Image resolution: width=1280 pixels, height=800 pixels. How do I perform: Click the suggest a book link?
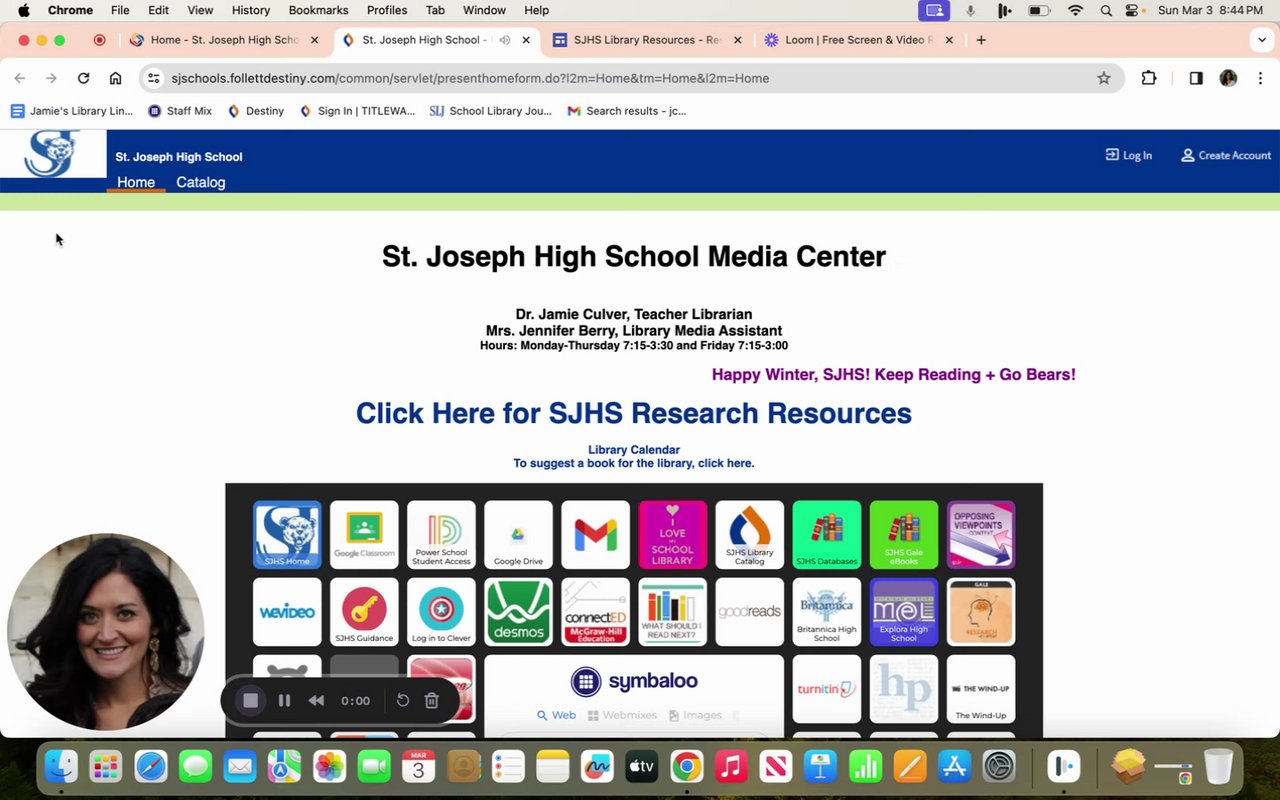coord(634,463)
